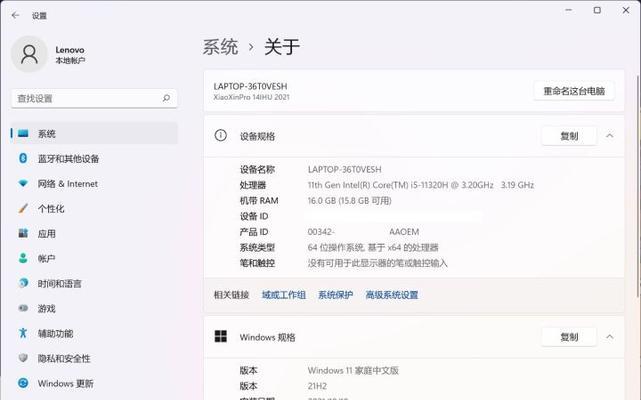Image resolution: width=641 pixels, height=400 pixels.
Task: Select 系统 in the sidebar
Action: click(x=94, y=133)
